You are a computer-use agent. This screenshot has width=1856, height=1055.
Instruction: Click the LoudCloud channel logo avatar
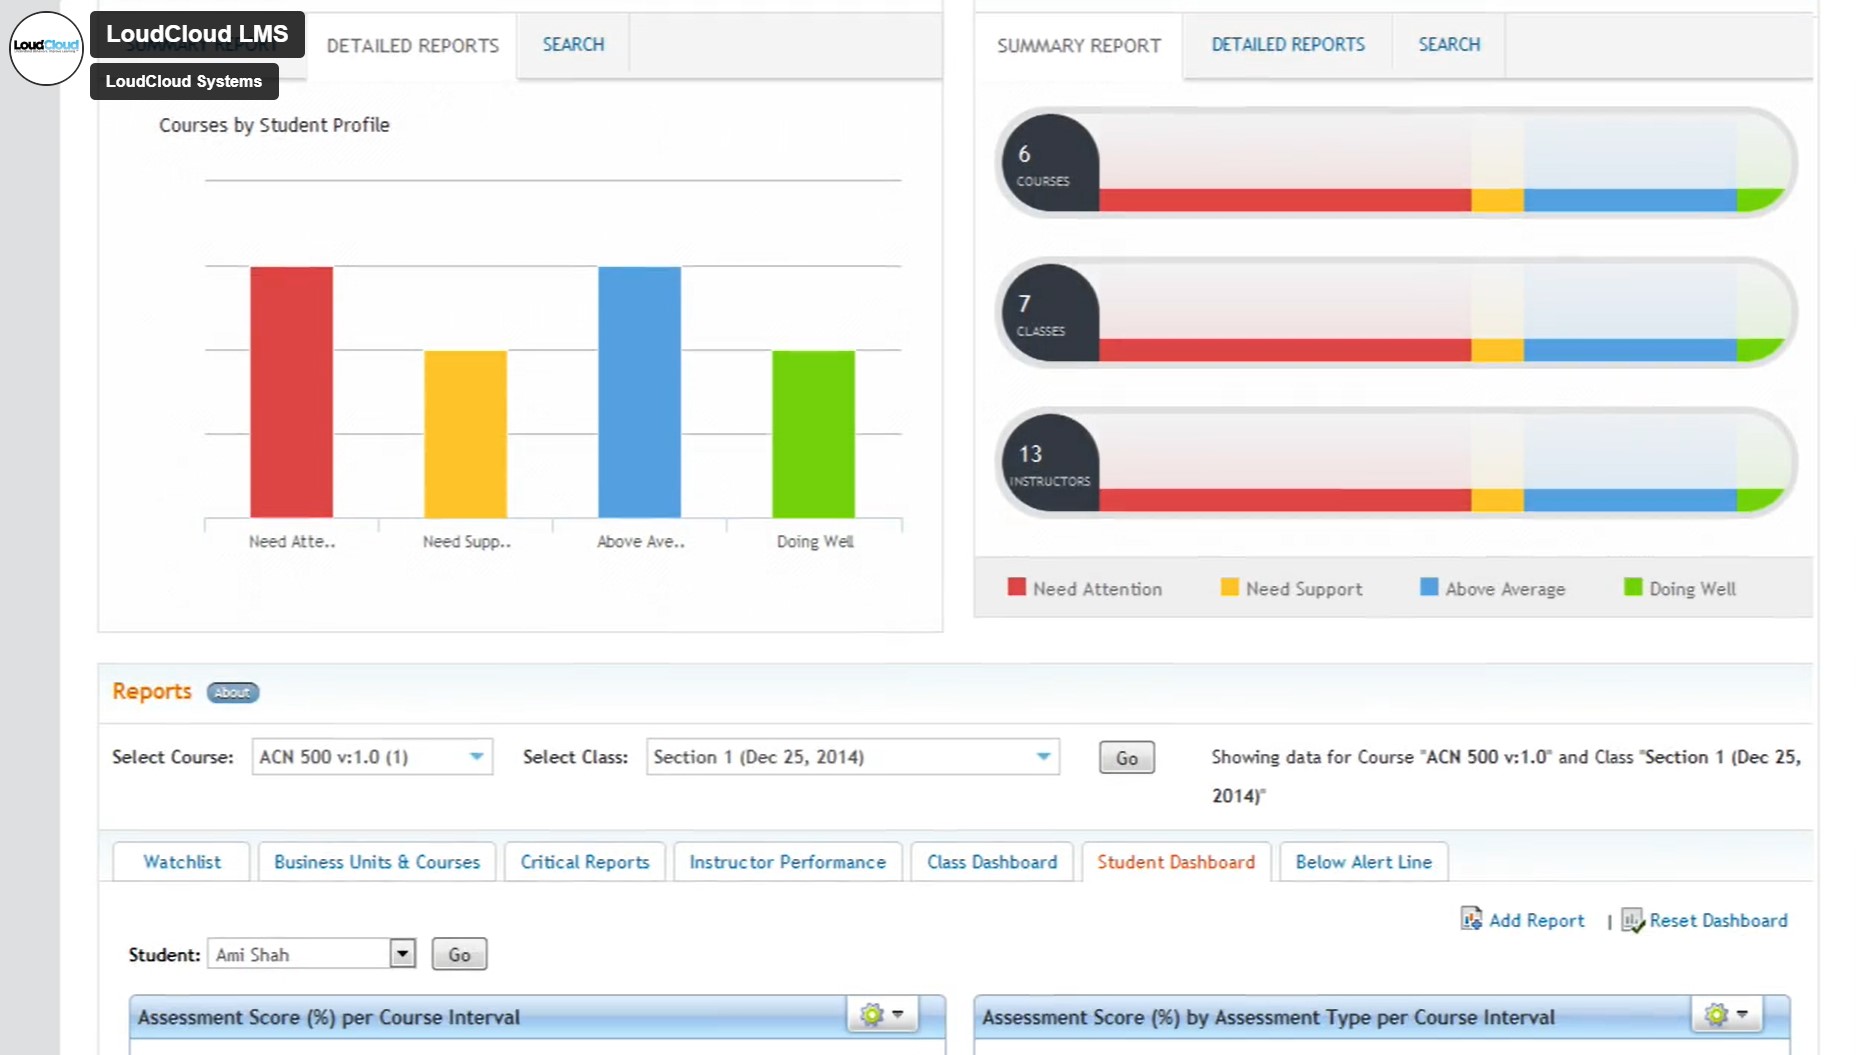tap(46, 47)
